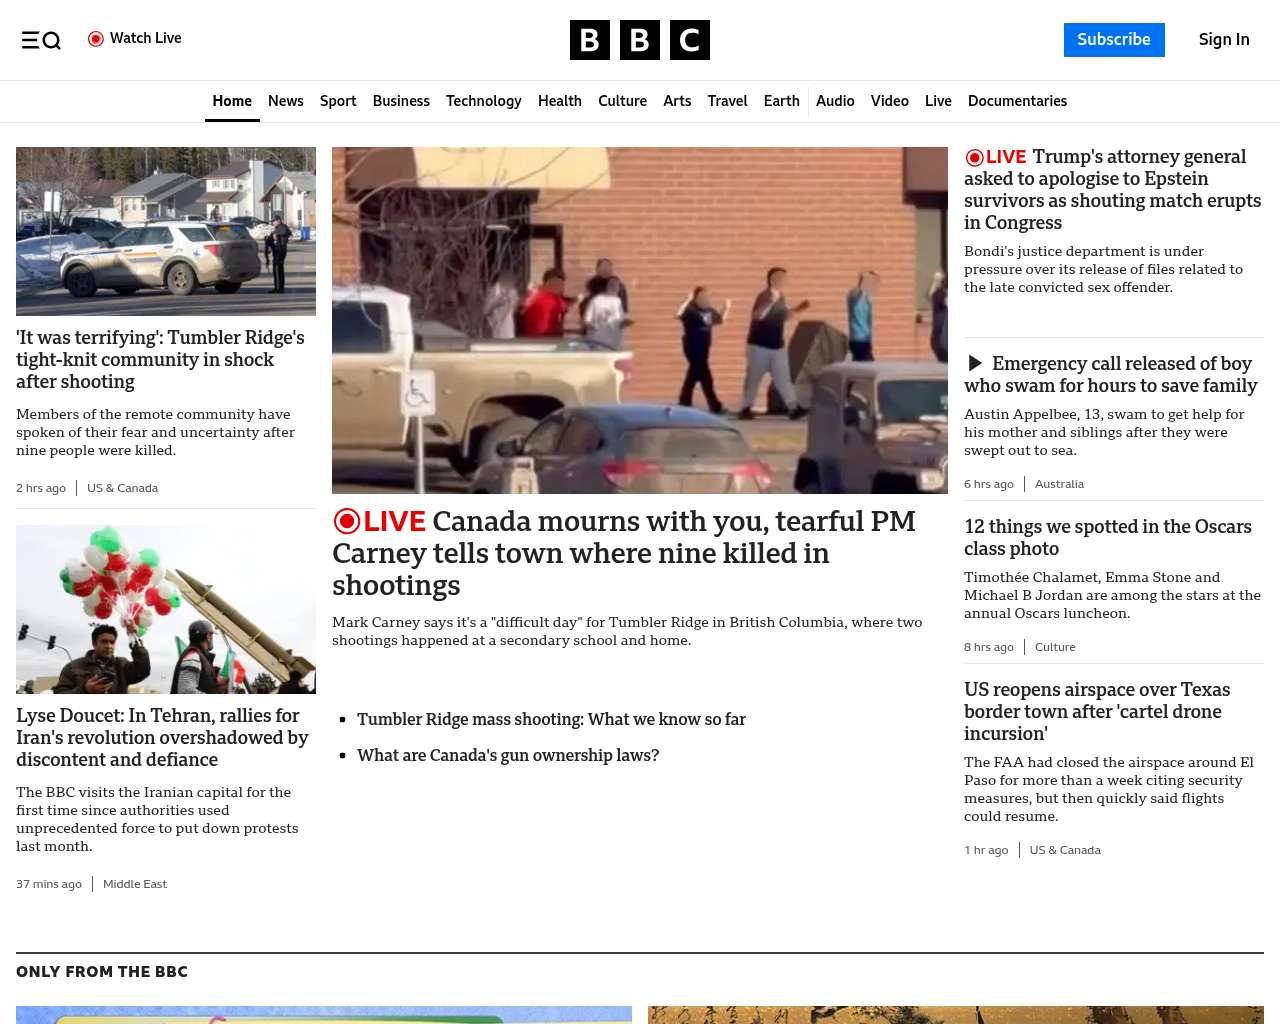Read US reopens airspace over Texas story
This screenshot has height=1024, width=1280.
click(x=1097, y=711)
